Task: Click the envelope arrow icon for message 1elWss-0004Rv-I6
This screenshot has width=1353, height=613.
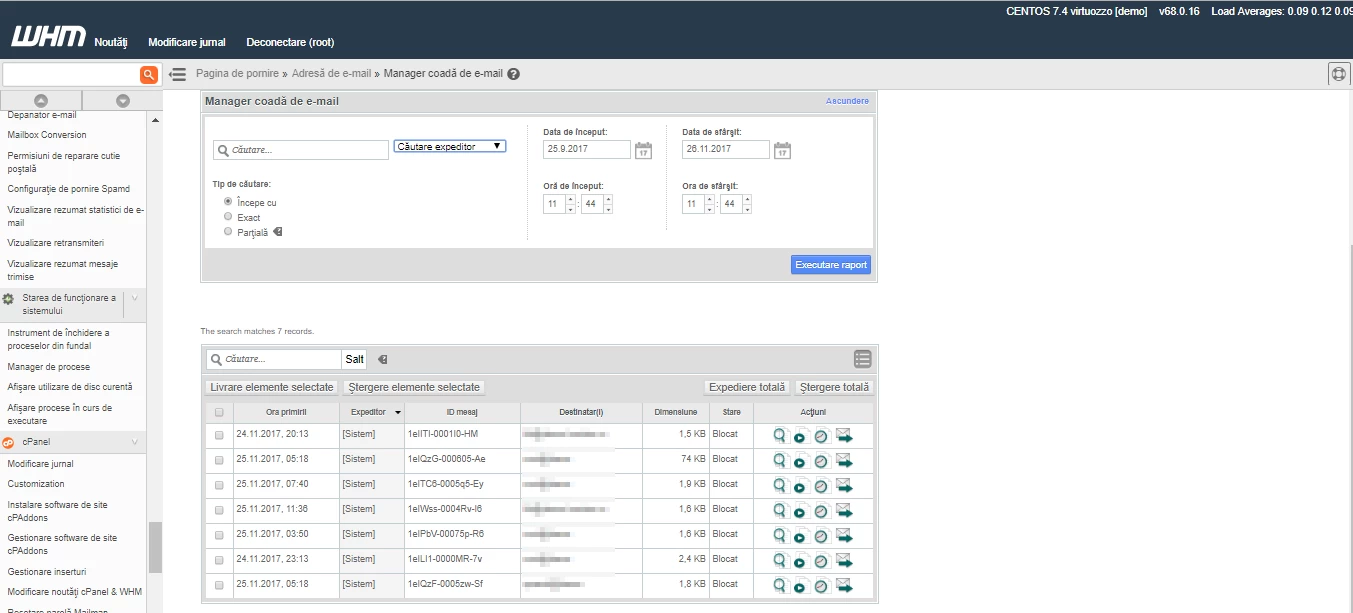Action: (844, 510)
